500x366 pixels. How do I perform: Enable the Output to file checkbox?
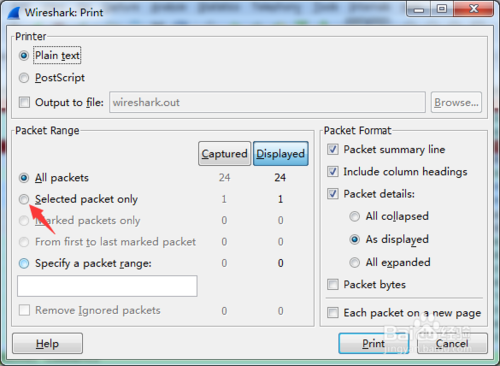[x=24, y=102]
